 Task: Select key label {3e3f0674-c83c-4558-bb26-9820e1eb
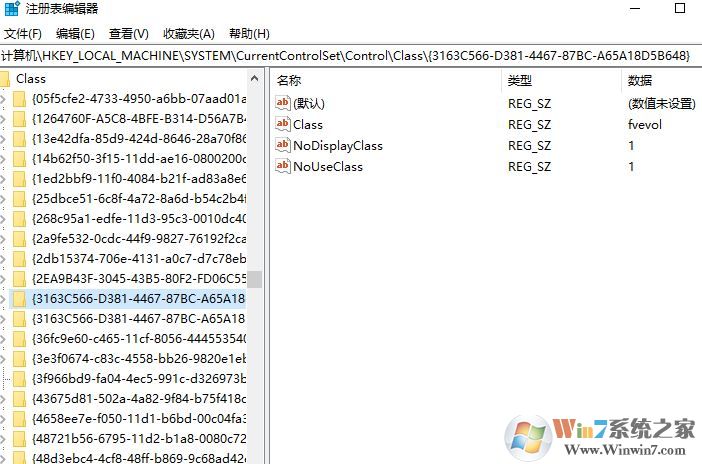(139, 359)
